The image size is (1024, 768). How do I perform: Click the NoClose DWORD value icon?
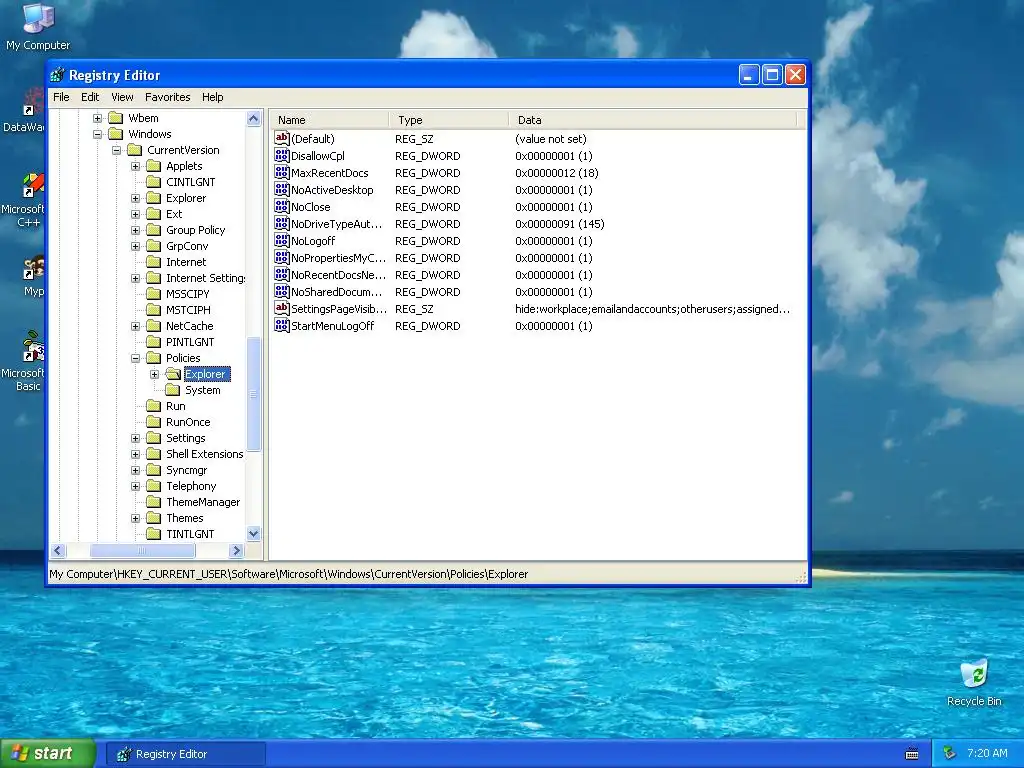click(281, 206)
